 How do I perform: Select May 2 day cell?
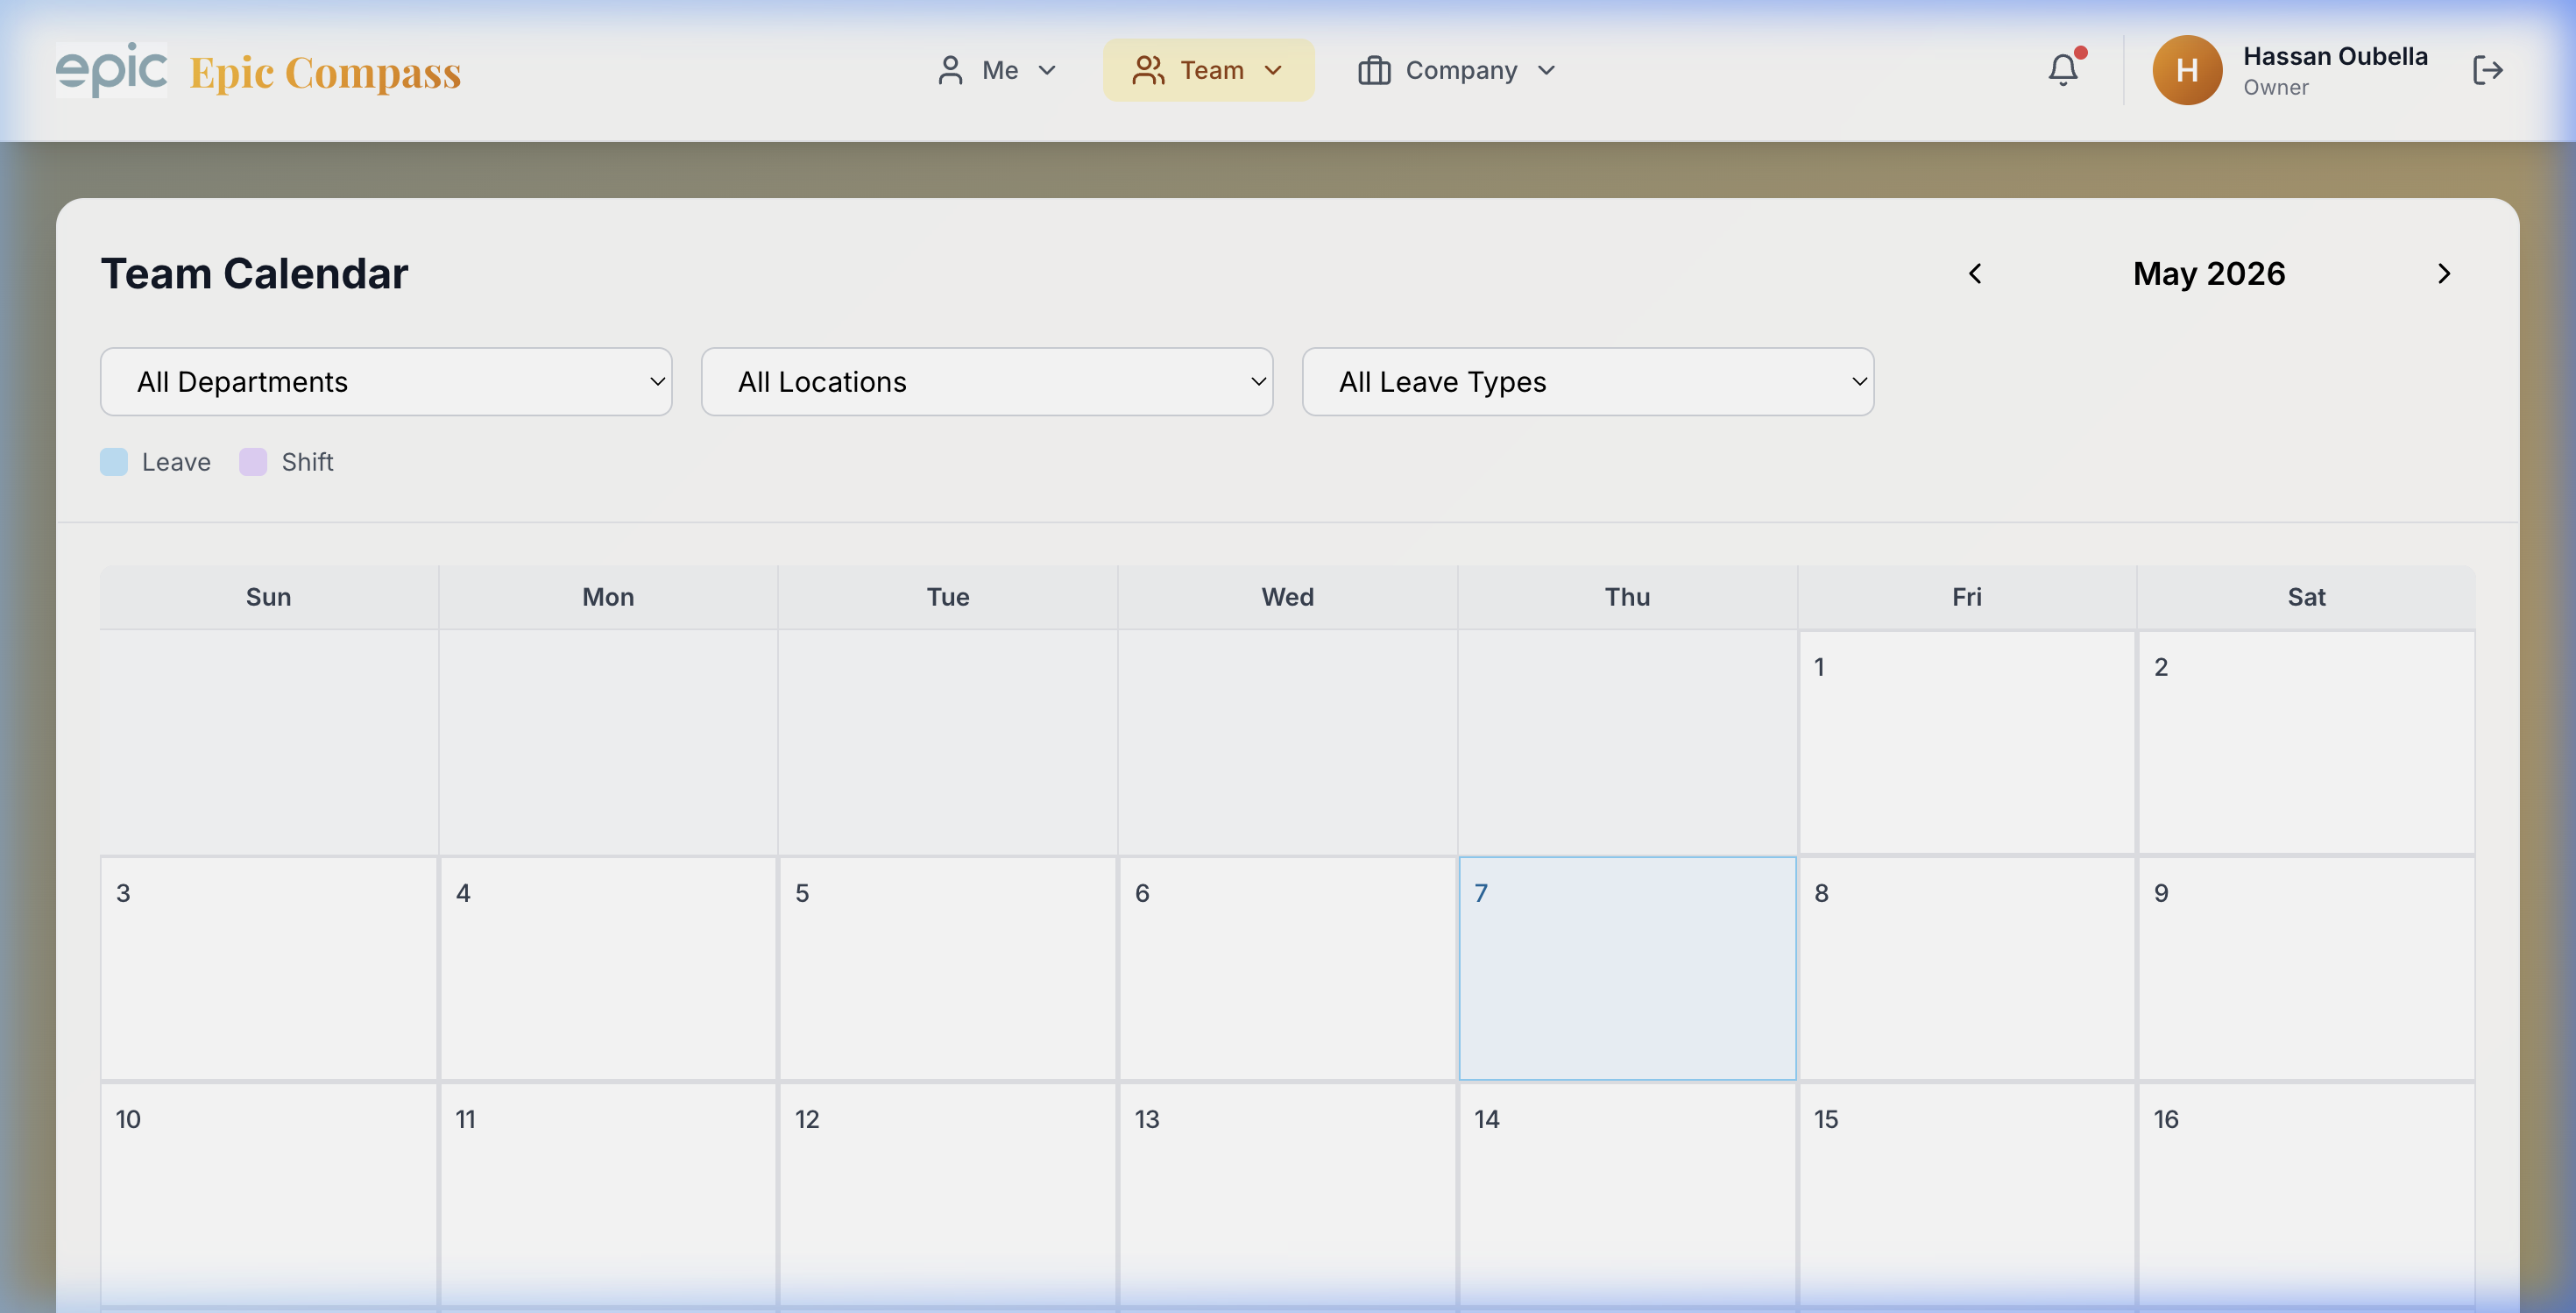(2306, 742)
